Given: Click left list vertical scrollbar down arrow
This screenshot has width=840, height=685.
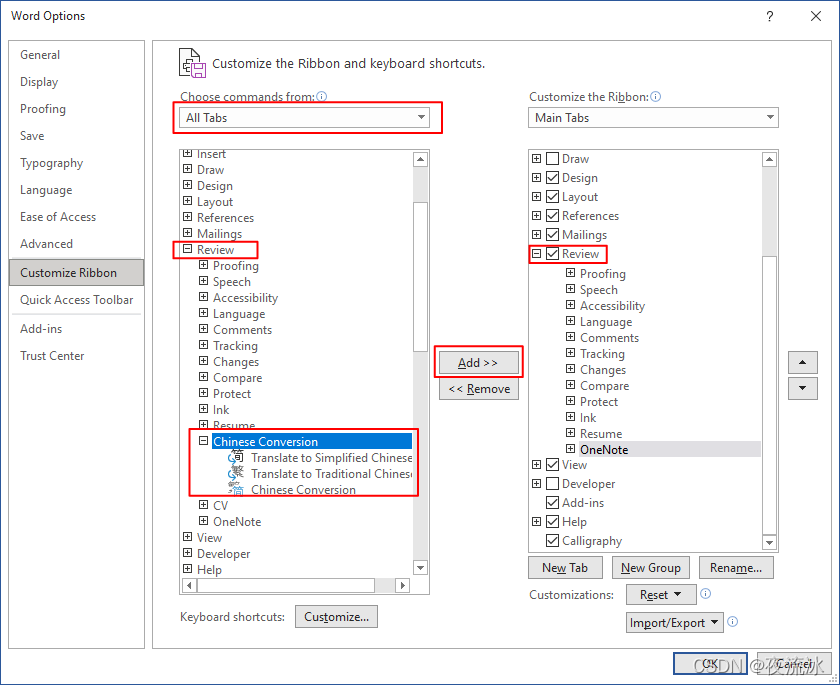Looking at the screenshot, I should click(421, 568).
